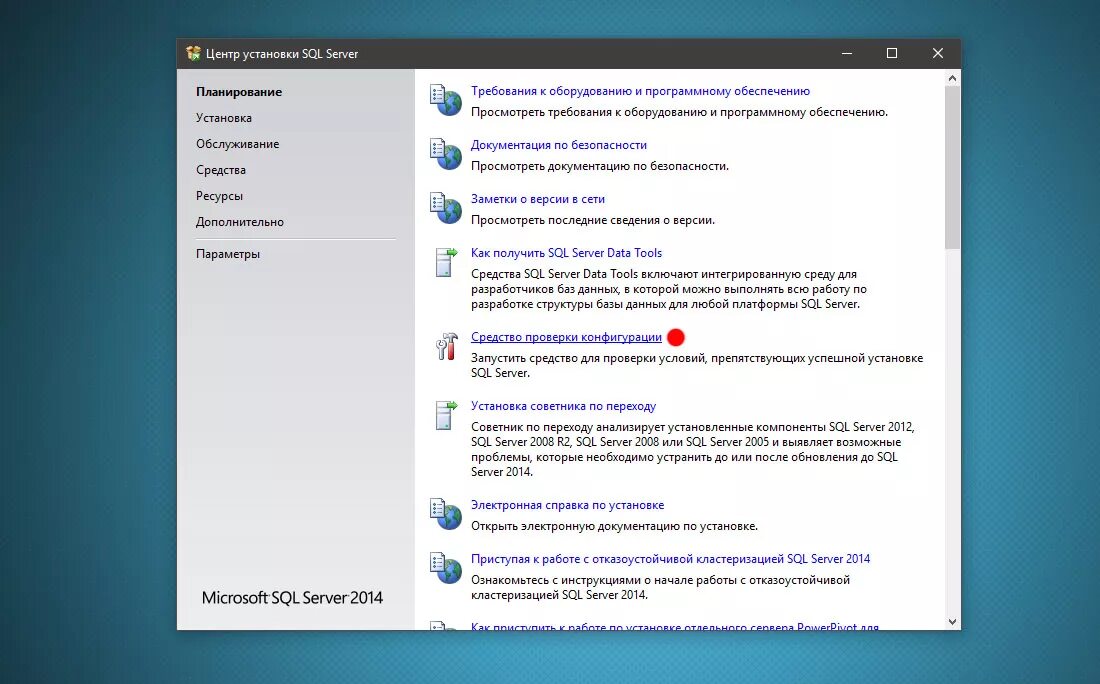The height and width of the screenshot is (684, 1100).
Task: Click the scrollbar down arrow
Action: pyautogui.click(x=952, y=622)
